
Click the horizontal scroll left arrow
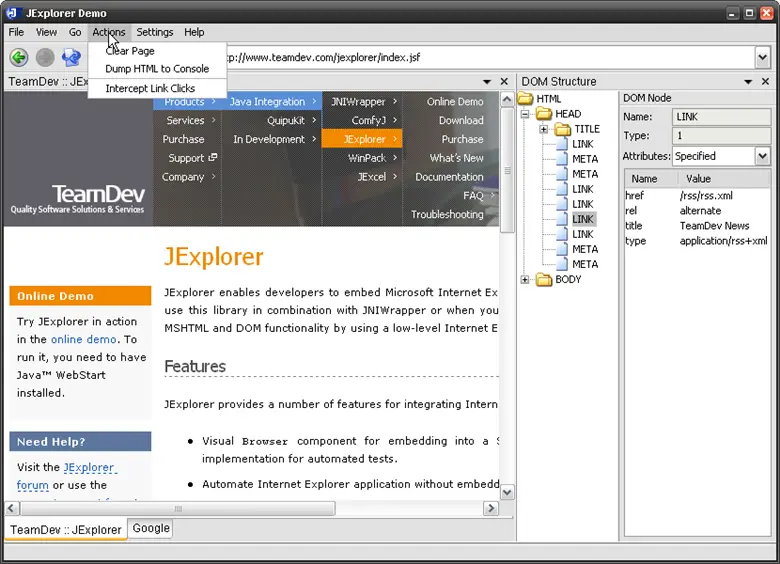(12, 508)
